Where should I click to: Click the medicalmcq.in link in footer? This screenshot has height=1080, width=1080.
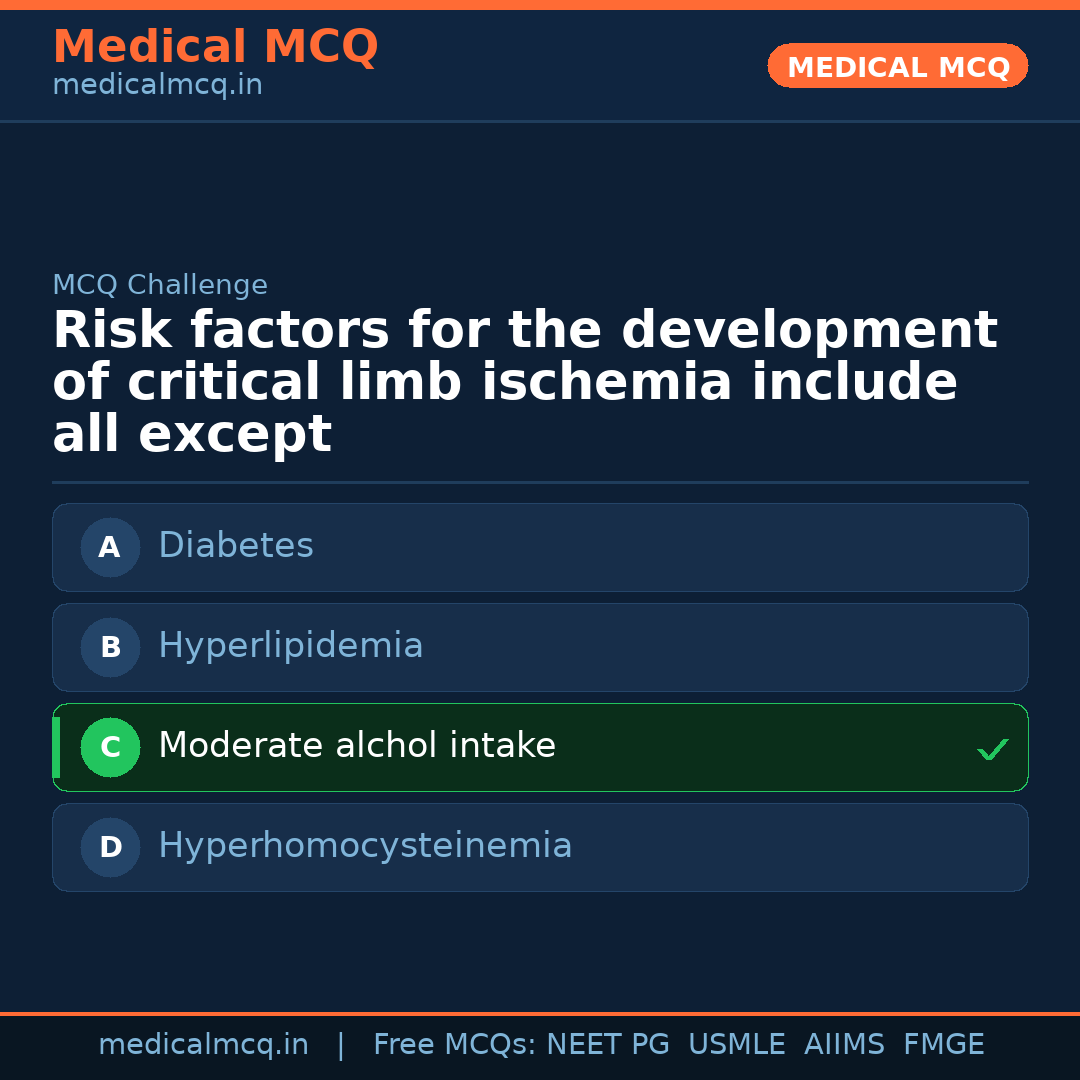(x=203, y=1045)
